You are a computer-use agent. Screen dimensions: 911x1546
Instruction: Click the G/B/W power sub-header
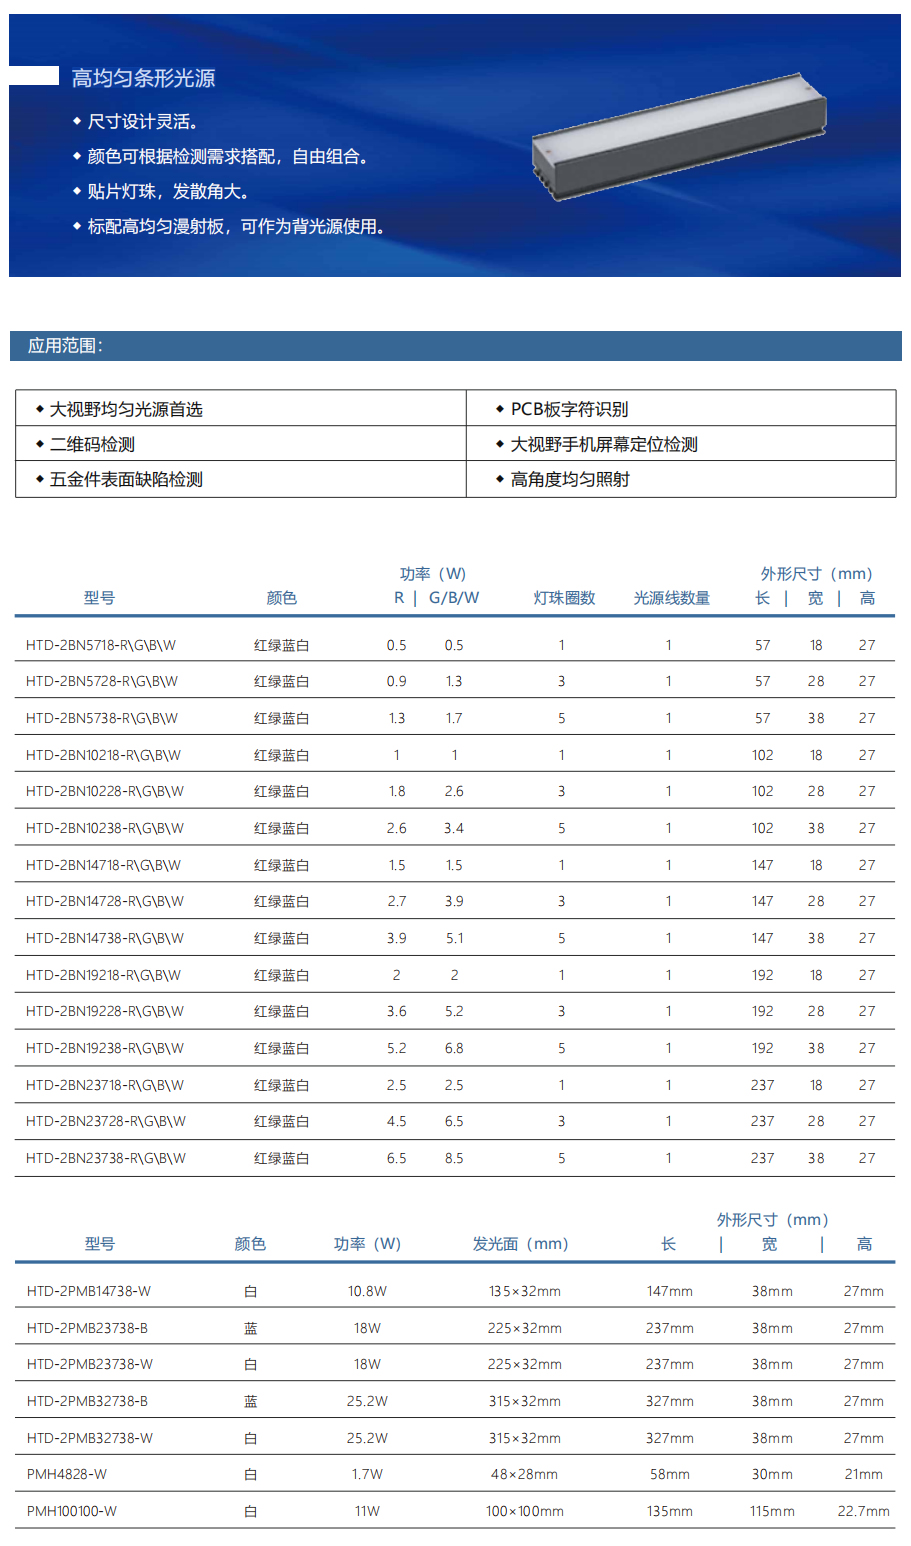[x=454, y=598]
